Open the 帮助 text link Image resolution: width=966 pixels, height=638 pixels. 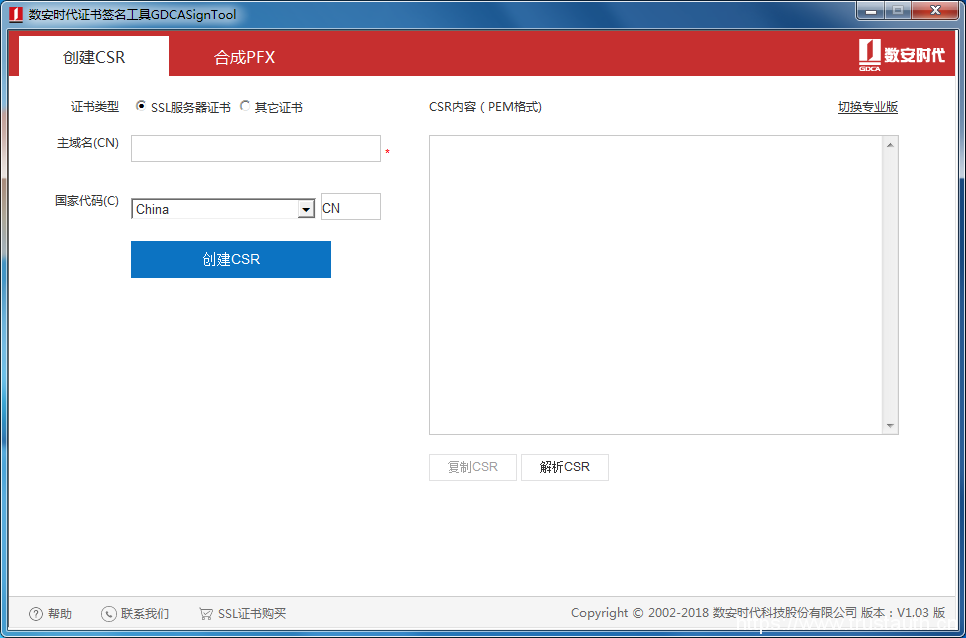(x=60, y=614)
